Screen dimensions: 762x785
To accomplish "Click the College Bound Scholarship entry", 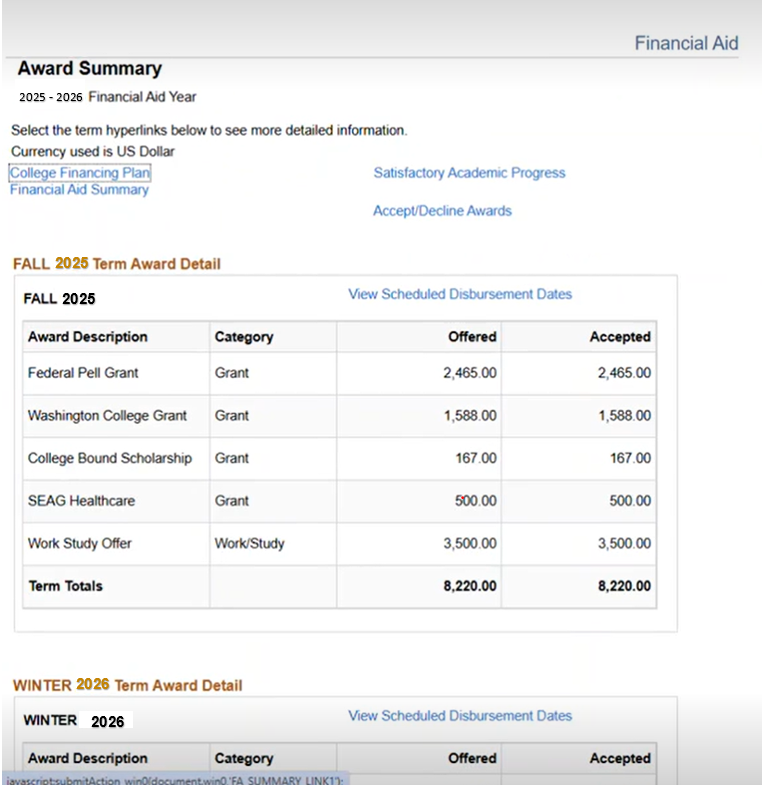I will click(x=109, y=458).
